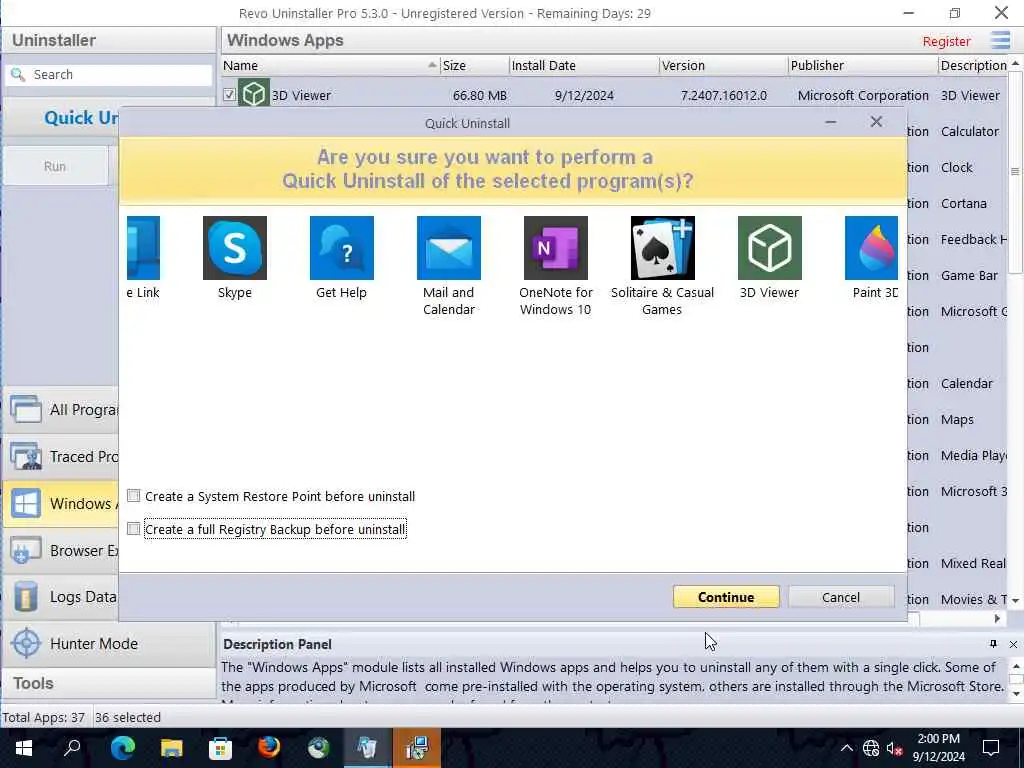Open the notification center icon
The image size is (1024, 768).
(991, 748)
